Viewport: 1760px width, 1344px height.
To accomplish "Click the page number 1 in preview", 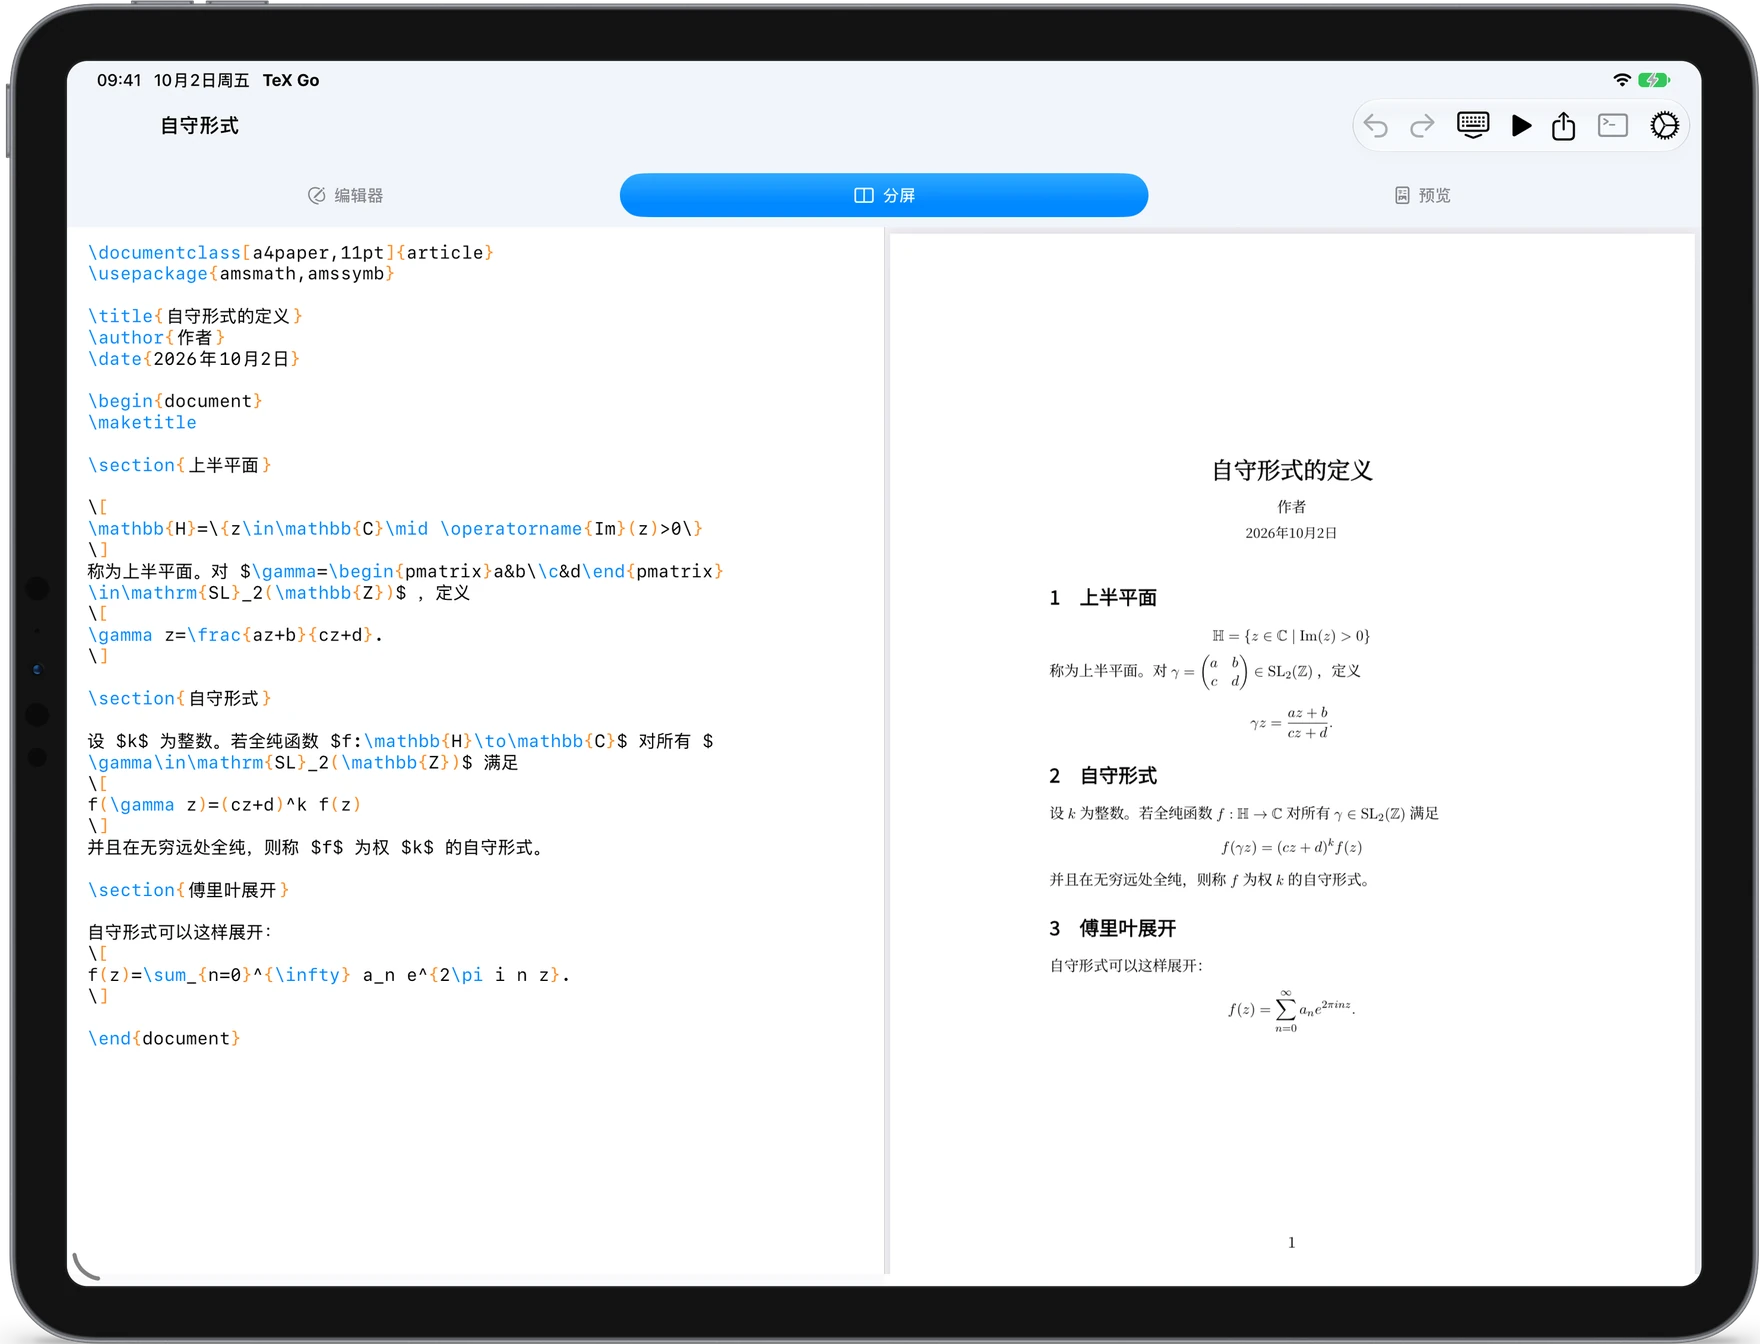I will pos(1292,1243).
